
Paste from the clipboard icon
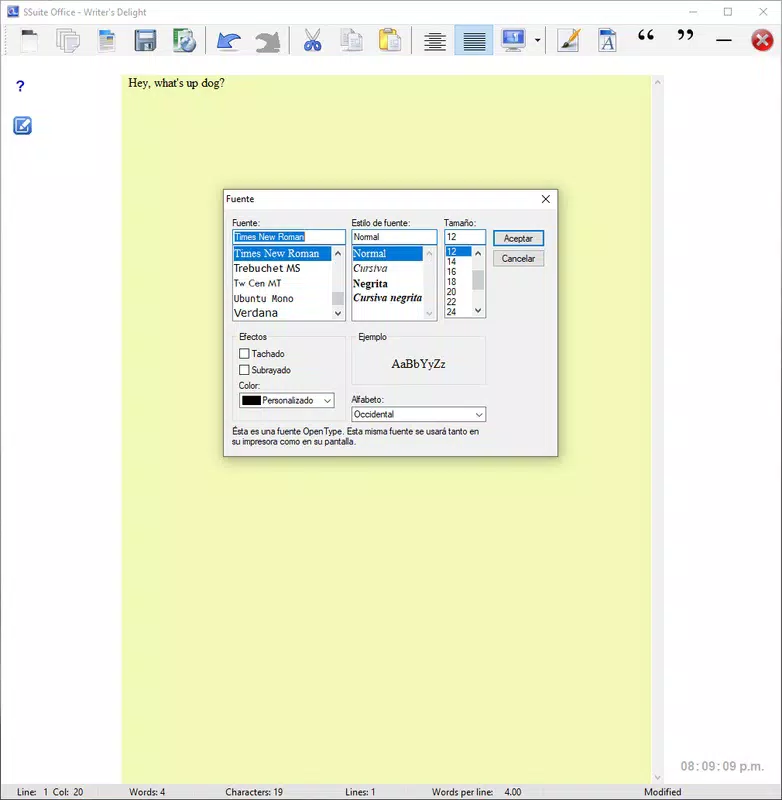[x=390, y=40]
